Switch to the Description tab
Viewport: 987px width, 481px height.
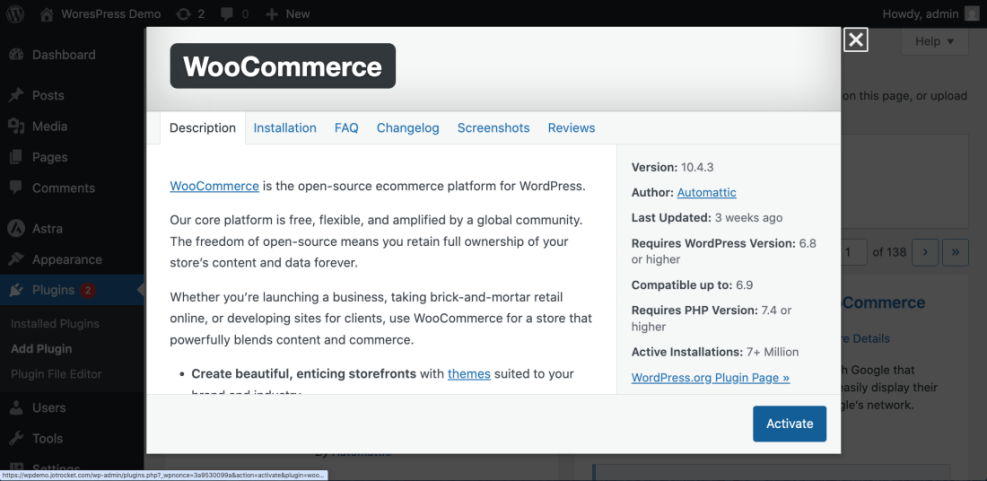(203, 128)
